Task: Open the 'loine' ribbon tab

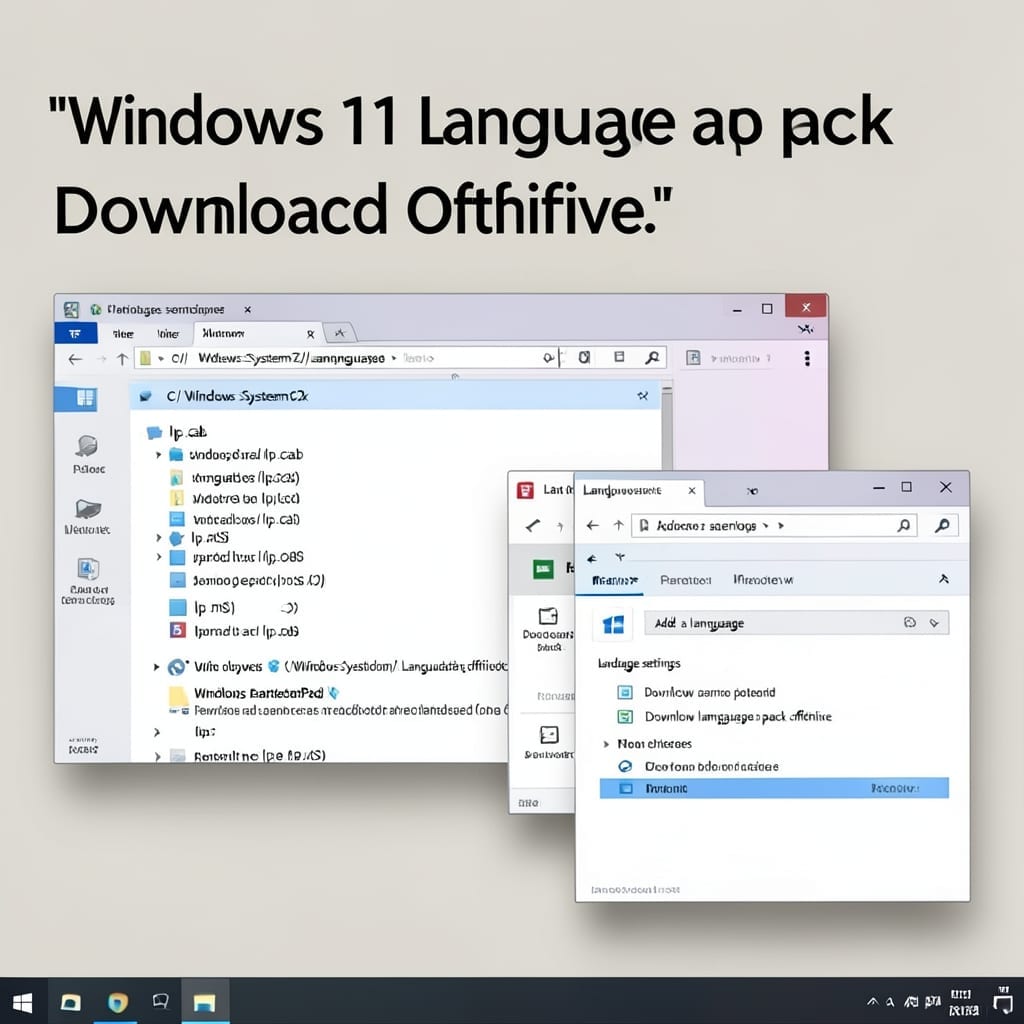Action: (168, 334)
